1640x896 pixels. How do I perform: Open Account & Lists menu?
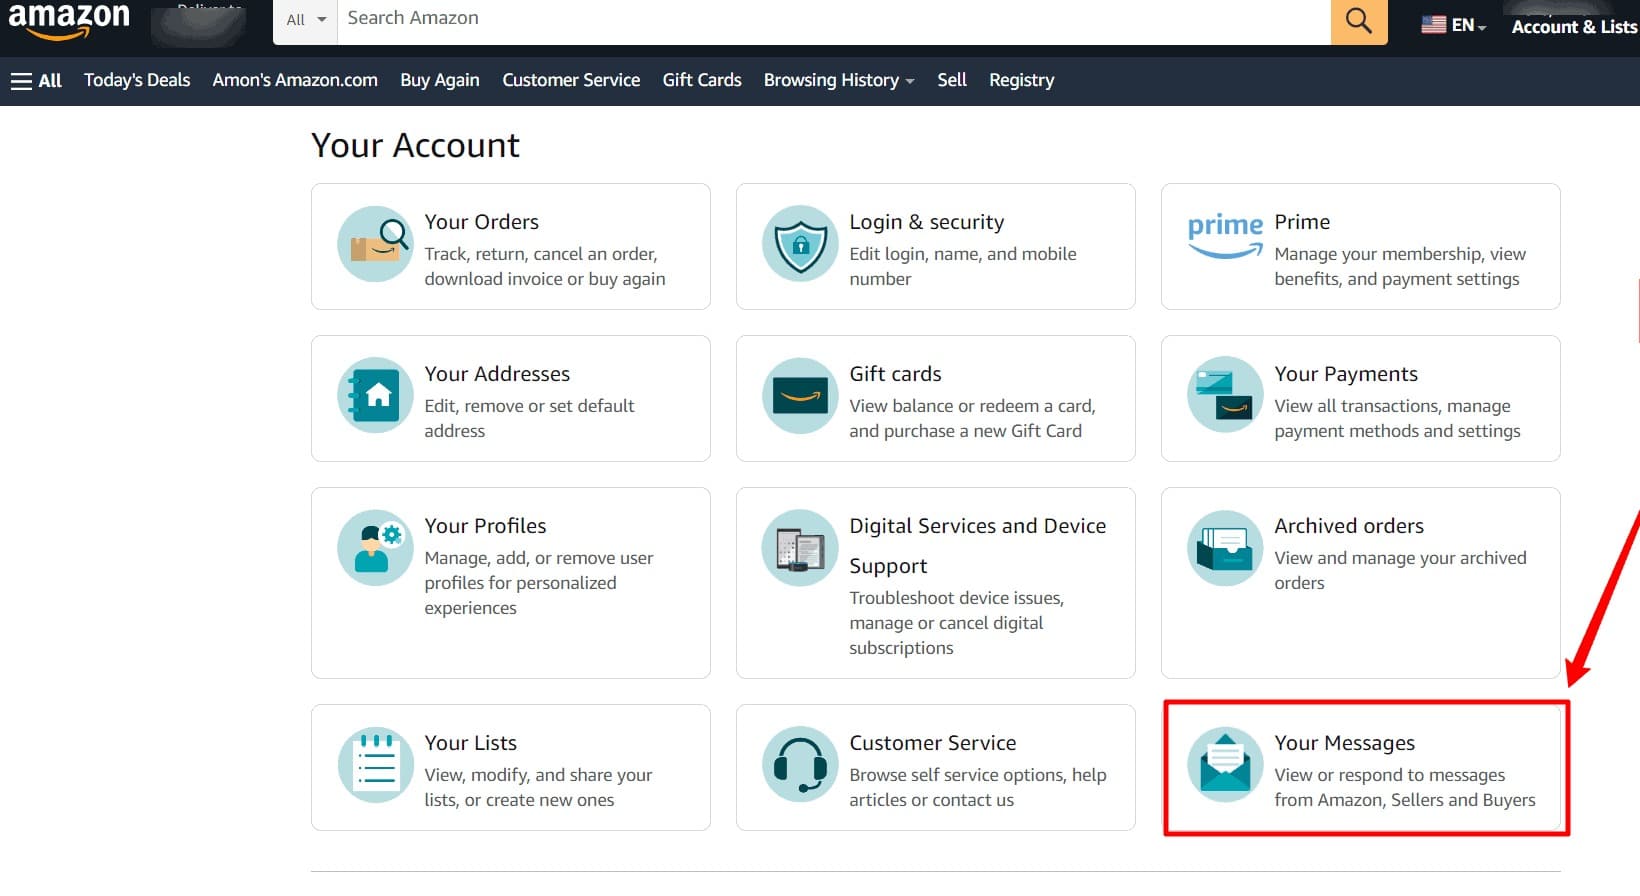(x=1574, y=27)
